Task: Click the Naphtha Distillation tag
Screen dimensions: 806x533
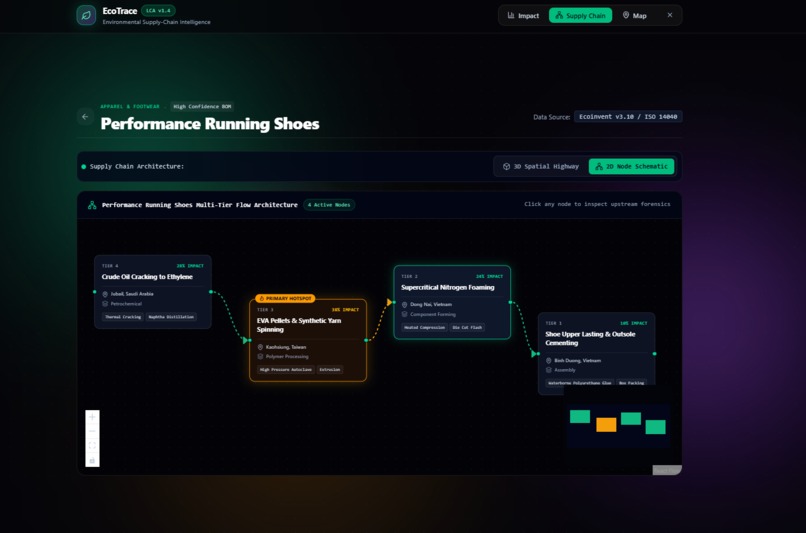Action: pyautogui.click(x=171, y=317)
